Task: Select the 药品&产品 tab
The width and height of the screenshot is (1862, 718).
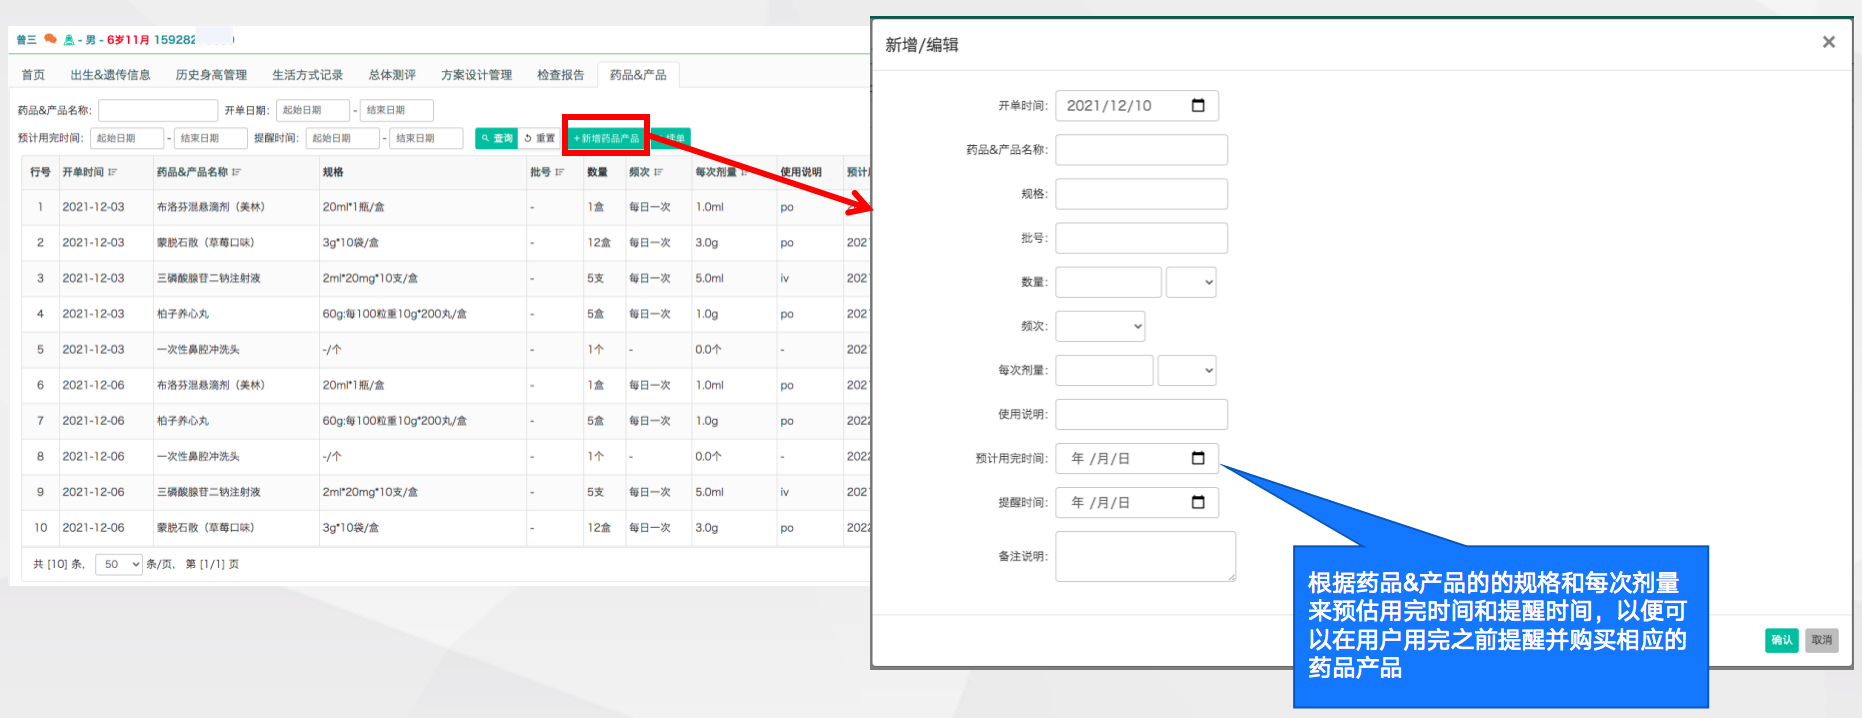Action: click(x=638, y=75)
